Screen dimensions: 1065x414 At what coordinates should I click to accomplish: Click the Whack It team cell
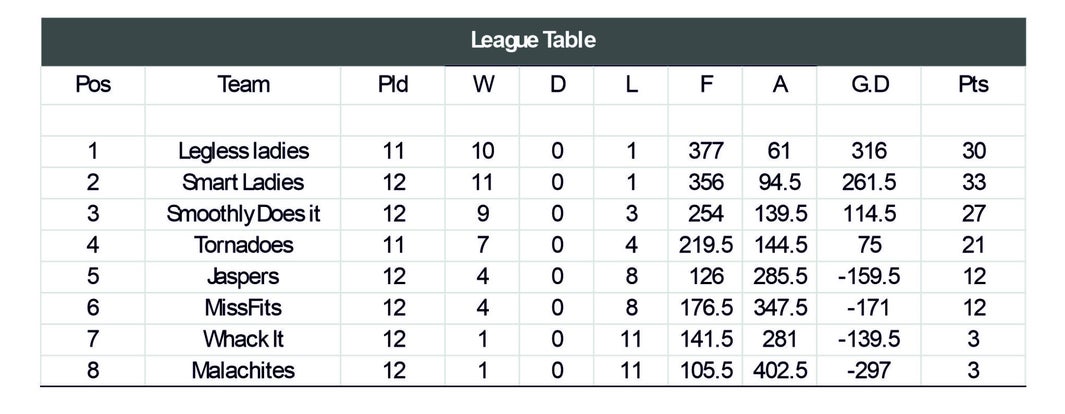pos(243,339)
